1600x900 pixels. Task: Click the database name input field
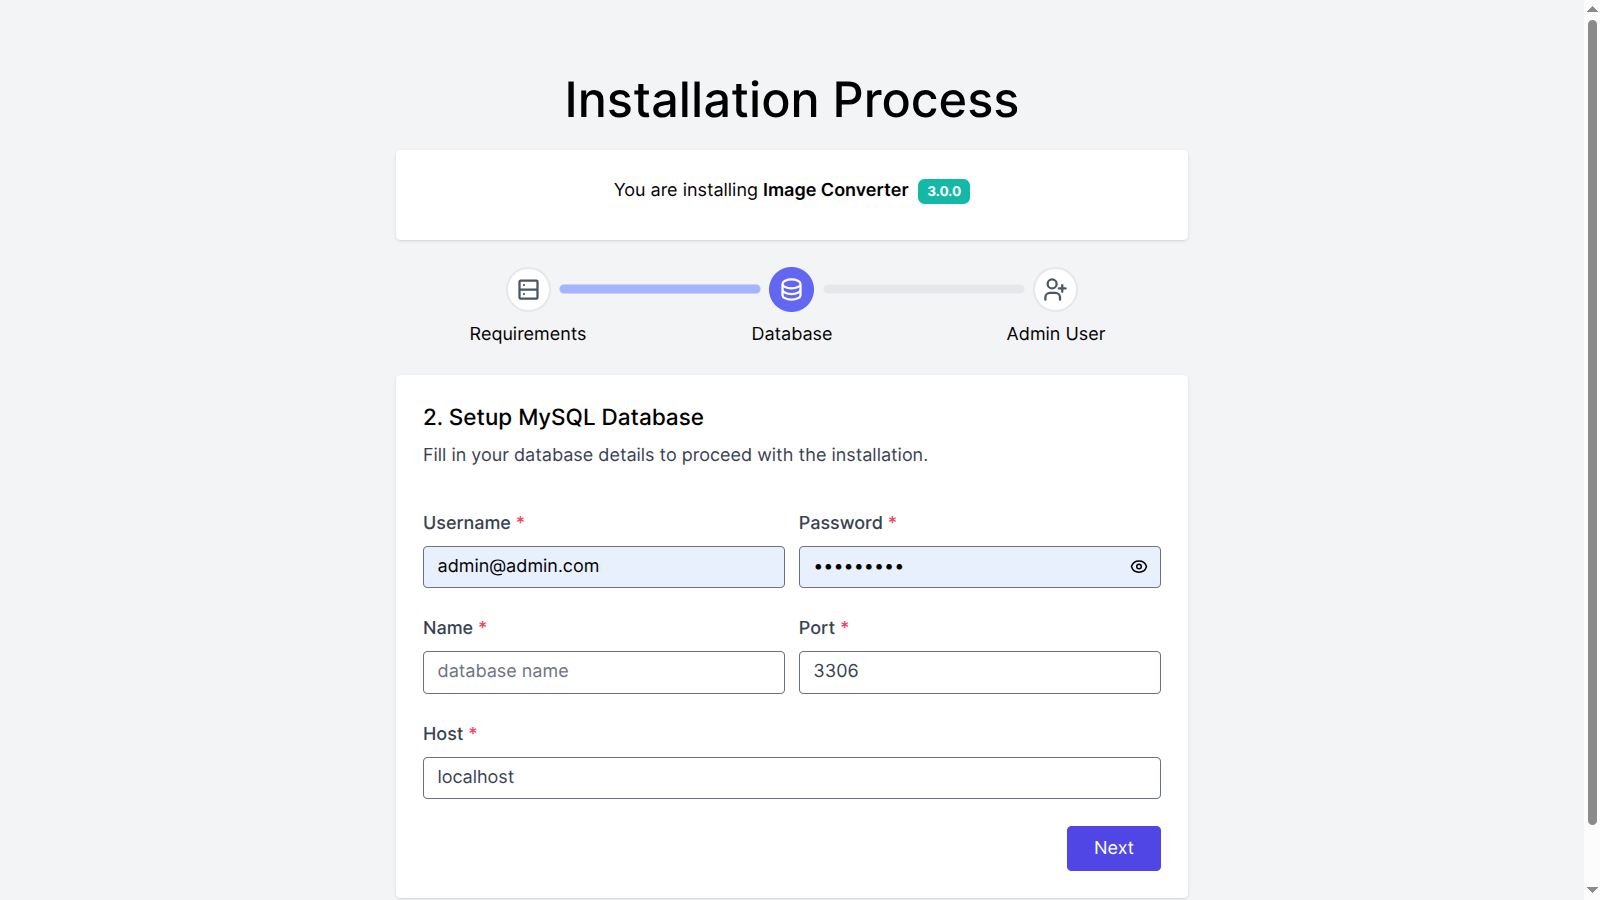603,672
